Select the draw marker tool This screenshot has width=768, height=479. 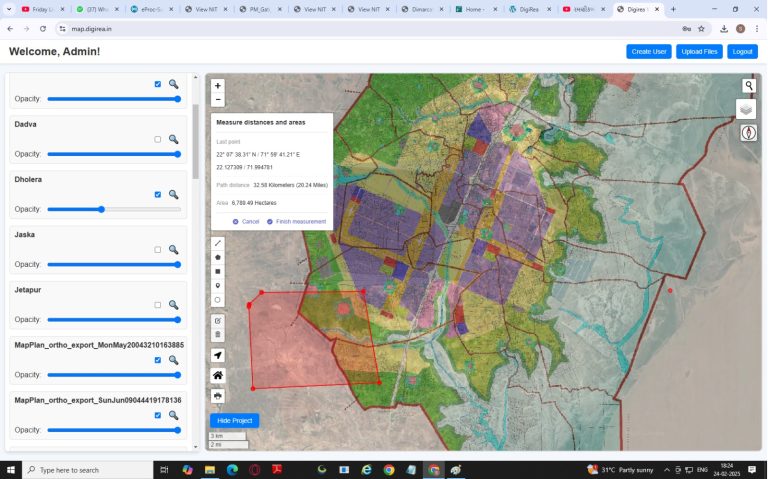218,285
